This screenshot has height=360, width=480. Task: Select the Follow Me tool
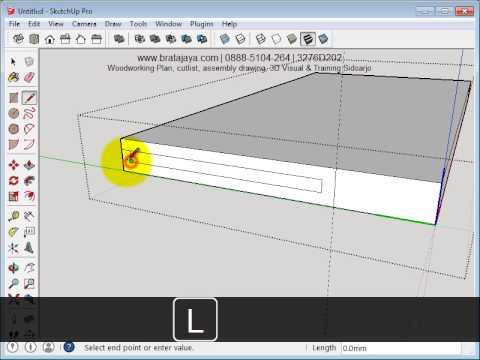pyautogui.click(x=29, y=181)
